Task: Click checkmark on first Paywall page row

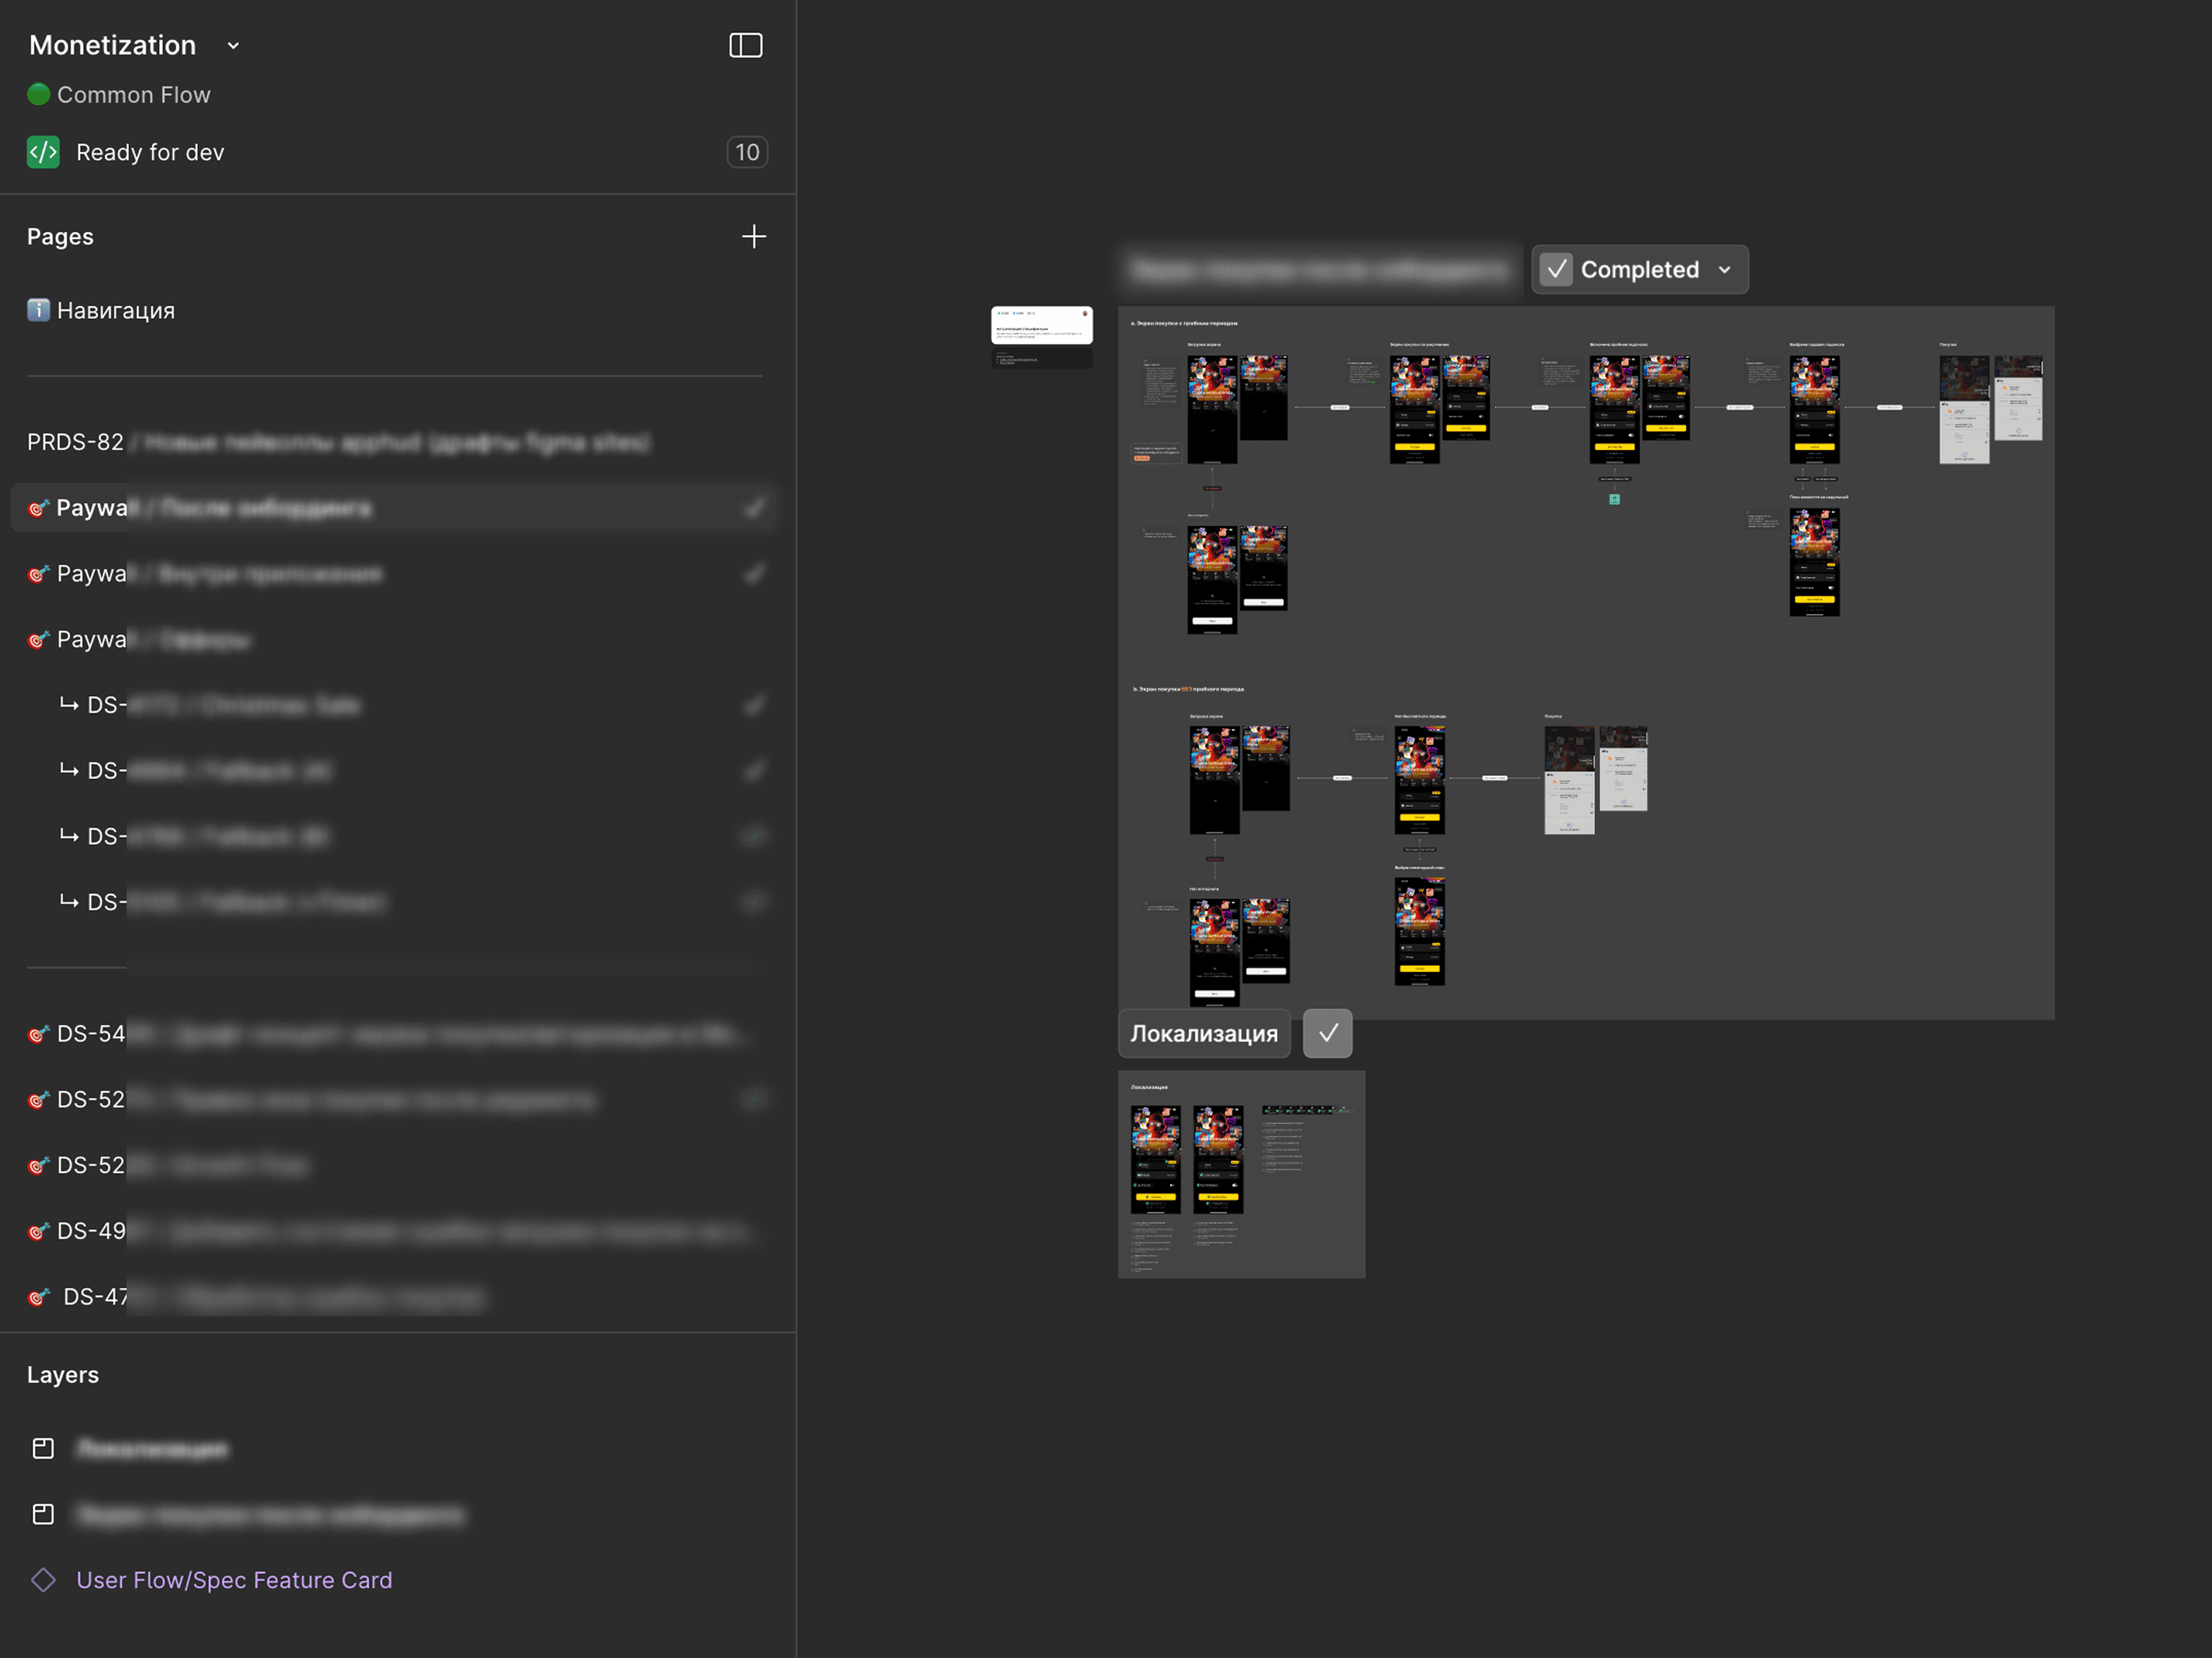Action: pos(754,508)
